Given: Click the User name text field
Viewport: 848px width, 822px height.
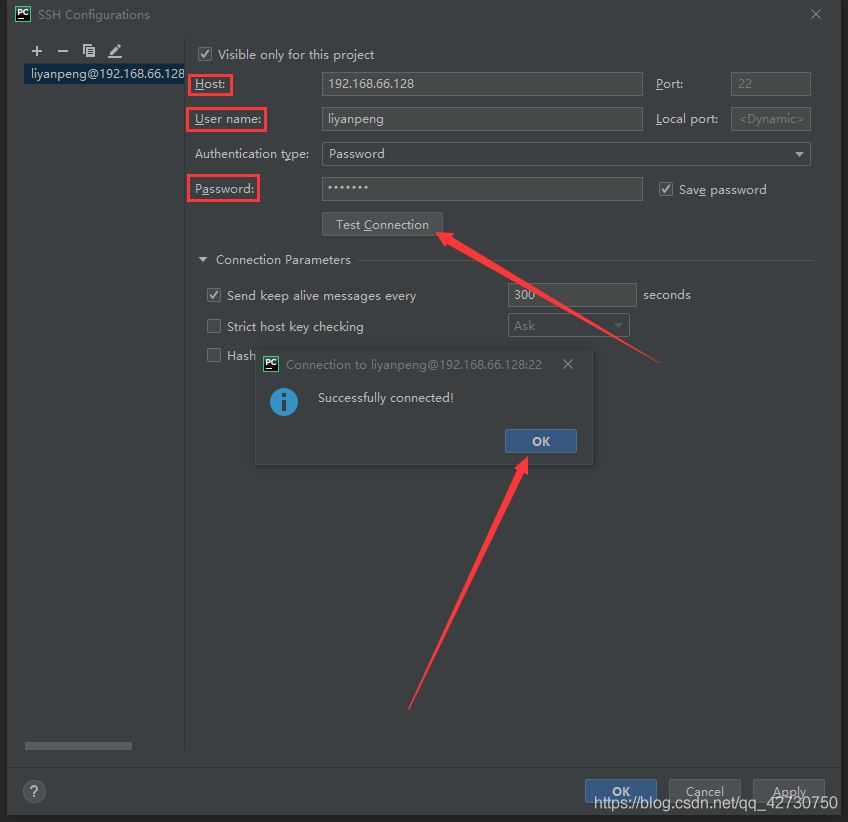Looking at the screenshot, I should 482,119.
